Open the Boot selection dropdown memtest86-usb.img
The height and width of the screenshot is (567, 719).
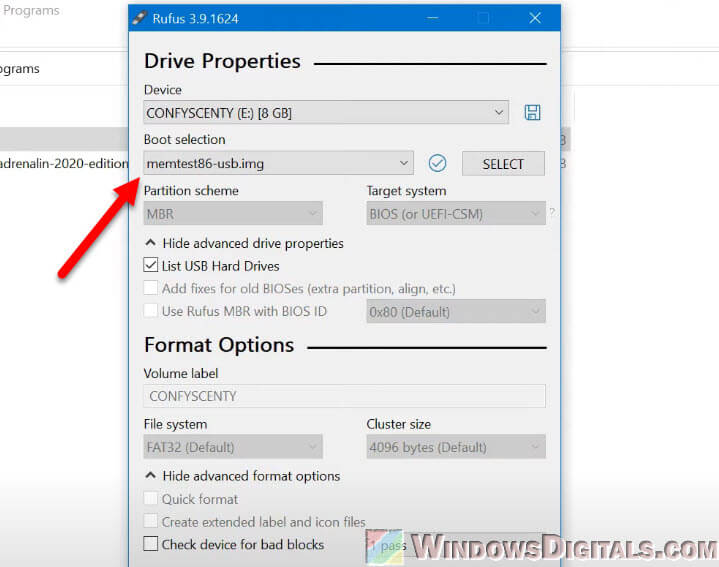(x=278, y=163)
